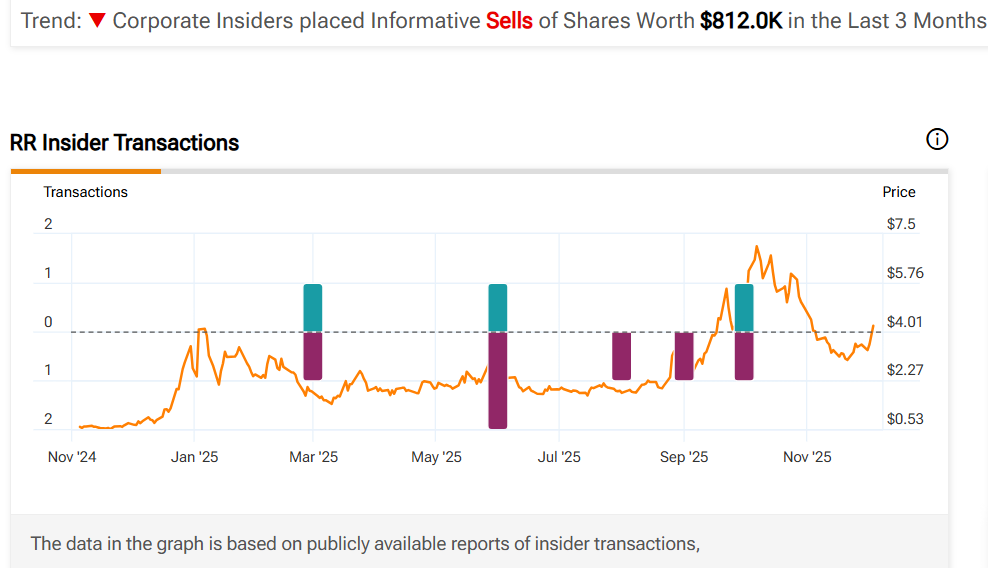Click the Transactions axis title
Viewport: 988px width, 568px height.
pos(86,192)
